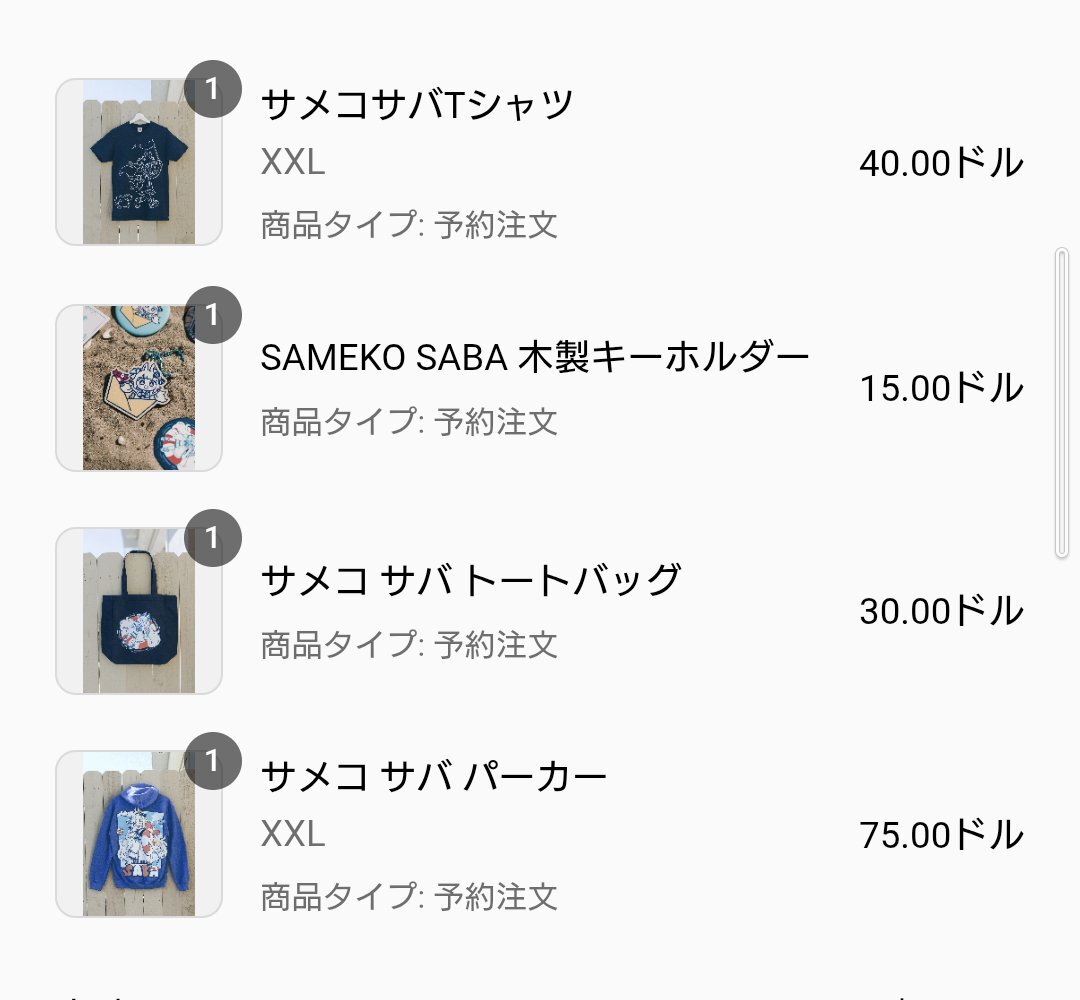Click the 40.00ドル price of the T-shirt
Screen dimensions: 1080x1000
pyautogui.click(x=941, y=163)
